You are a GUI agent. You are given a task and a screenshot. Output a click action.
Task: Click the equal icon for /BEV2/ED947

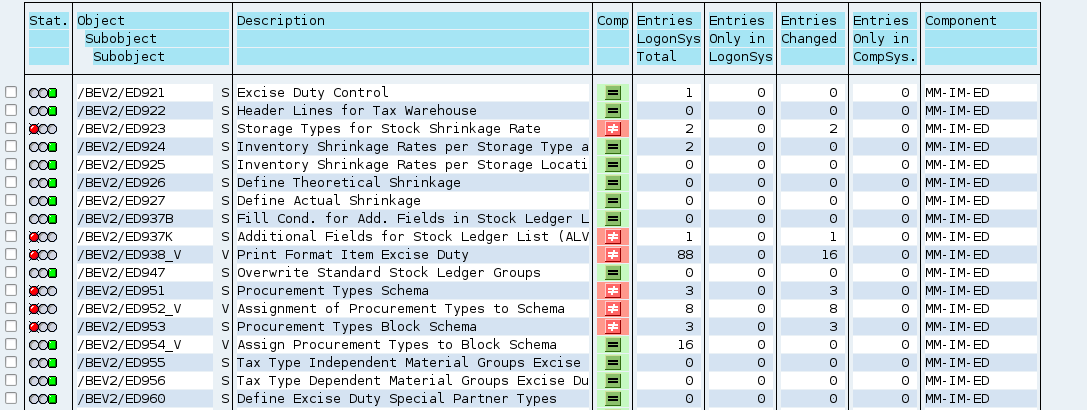[613, 273]
